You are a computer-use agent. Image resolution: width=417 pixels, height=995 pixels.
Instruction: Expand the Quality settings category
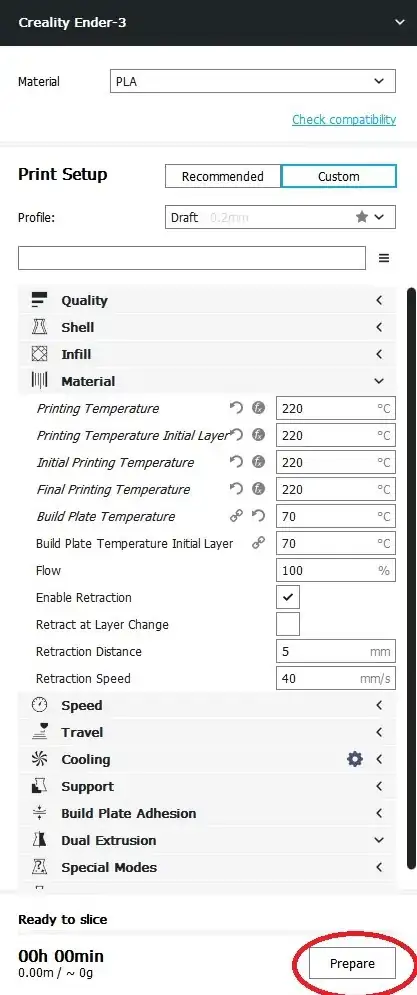point(208,300)
